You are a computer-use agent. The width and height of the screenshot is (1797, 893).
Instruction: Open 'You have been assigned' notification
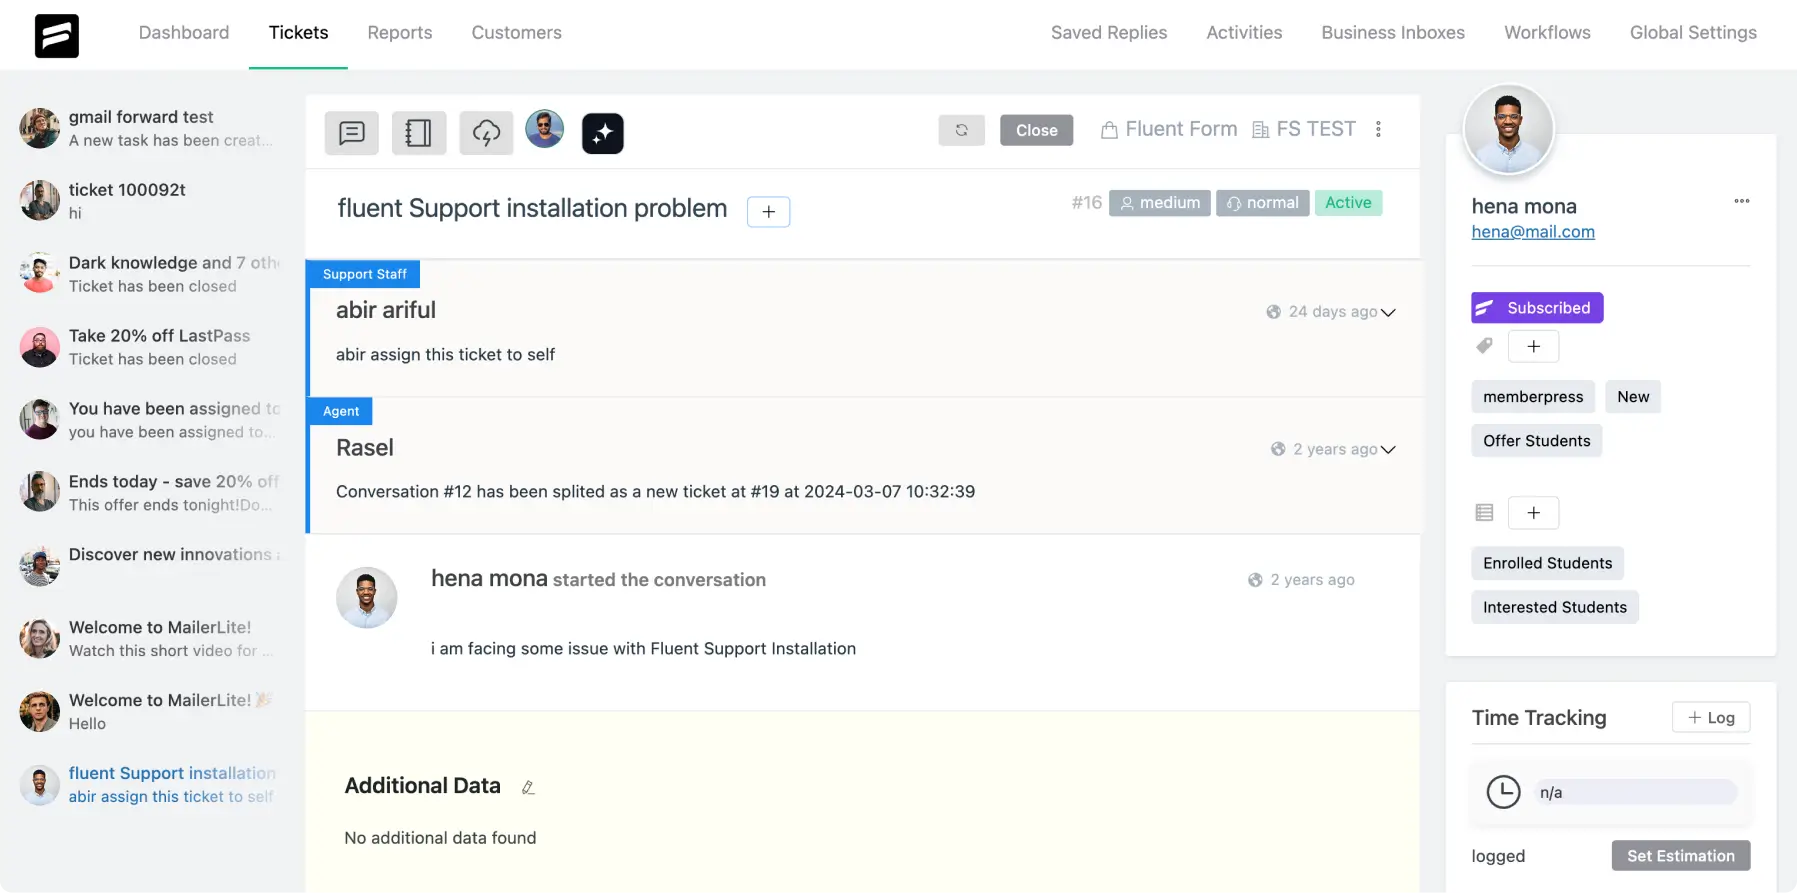pyautogui.click(x=150, y=420)
